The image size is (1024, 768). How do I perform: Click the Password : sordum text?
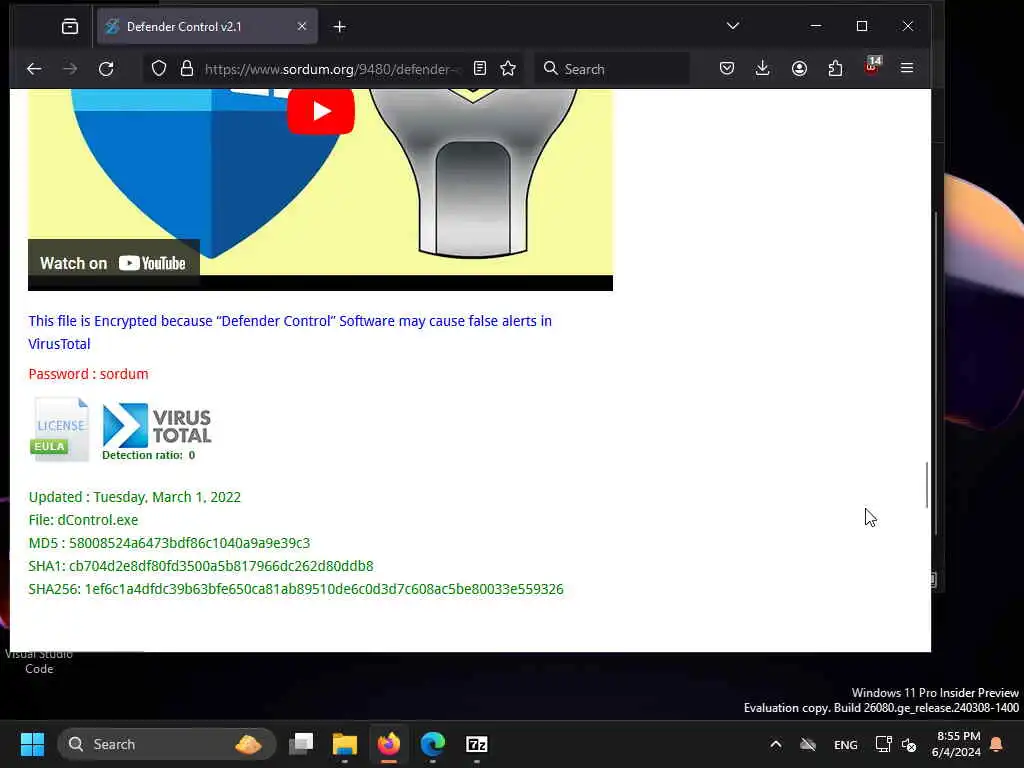click(88, 374)
